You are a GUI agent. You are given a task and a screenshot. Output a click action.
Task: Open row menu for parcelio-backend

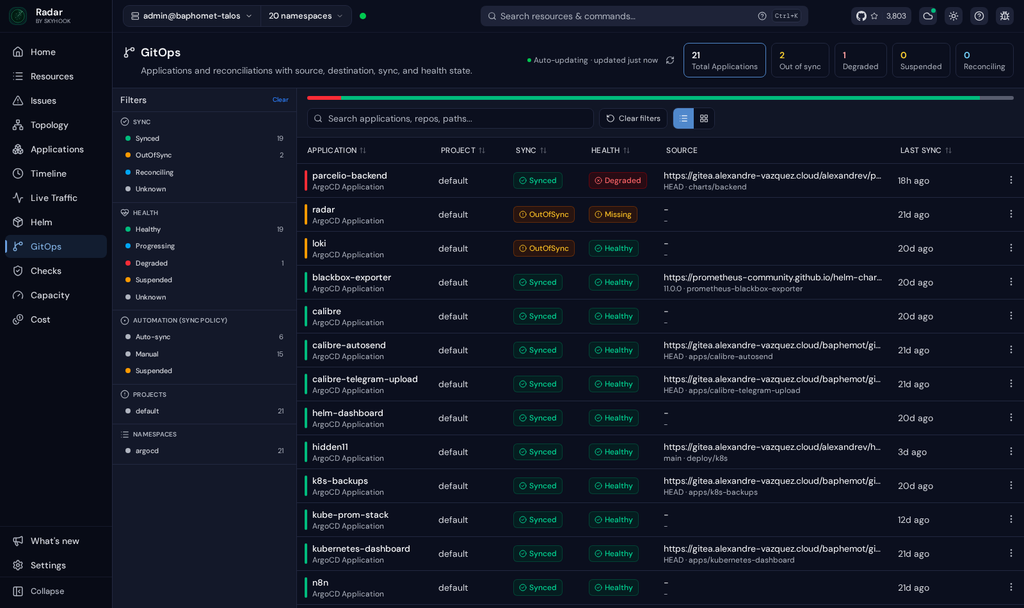coord(1011,180)
